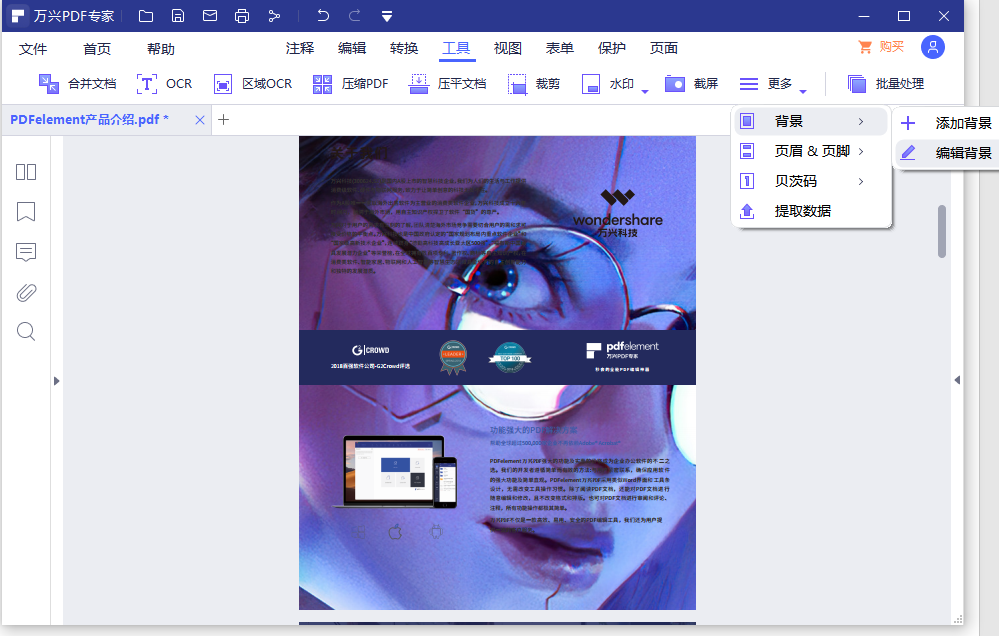Select 提取数据 in the dropdown menu
999x636 pixels.
tap(802, 211)
